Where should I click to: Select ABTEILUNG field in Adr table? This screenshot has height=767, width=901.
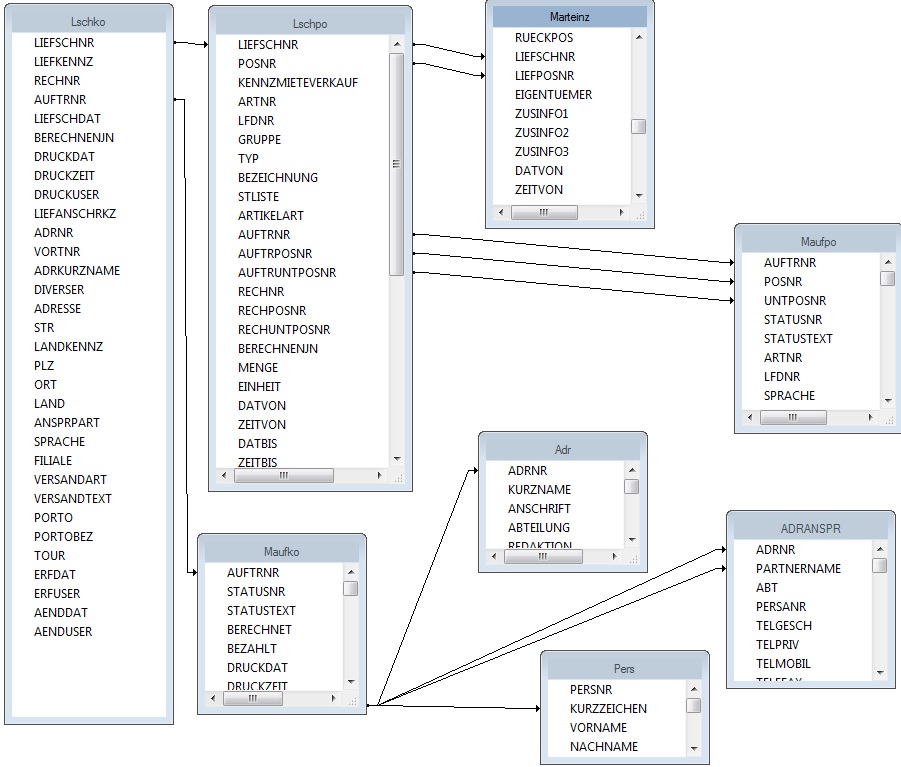click(x=538, y=527)
